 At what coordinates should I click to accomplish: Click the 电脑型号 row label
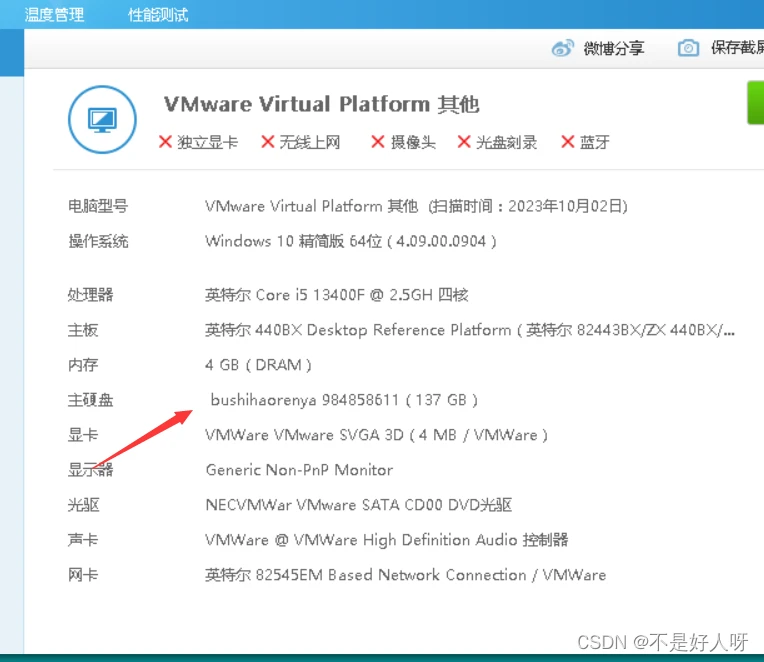98,206
